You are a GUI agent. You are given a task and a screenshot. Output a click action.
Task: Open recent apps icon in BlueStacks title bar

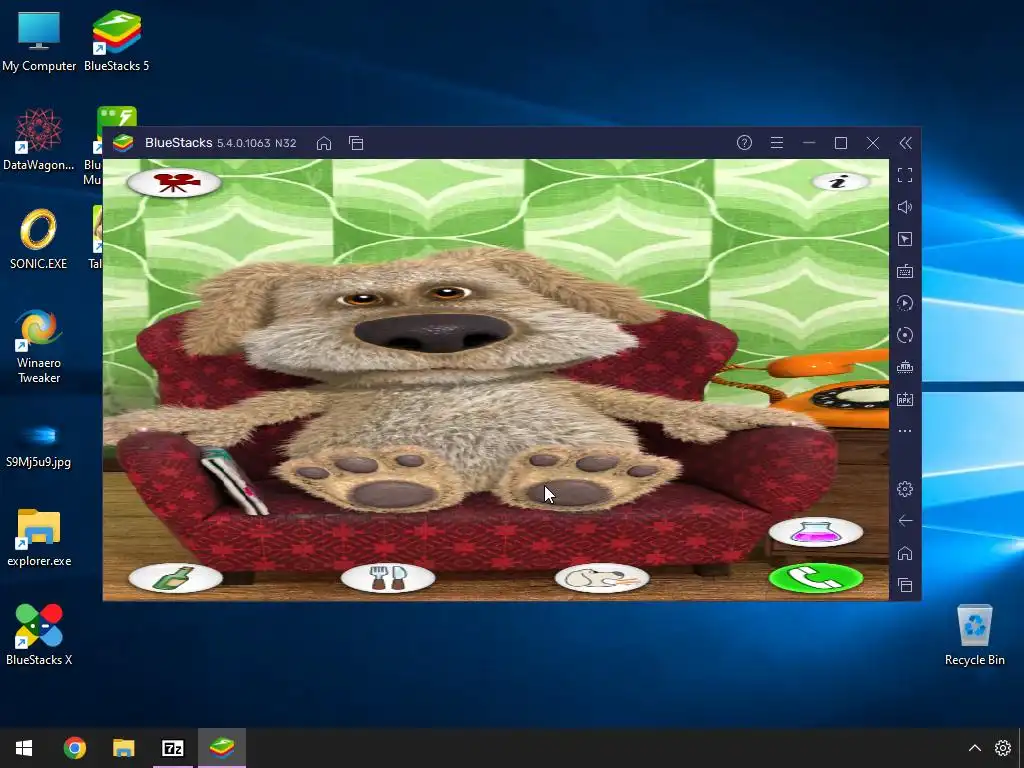(x=356, y=143)
